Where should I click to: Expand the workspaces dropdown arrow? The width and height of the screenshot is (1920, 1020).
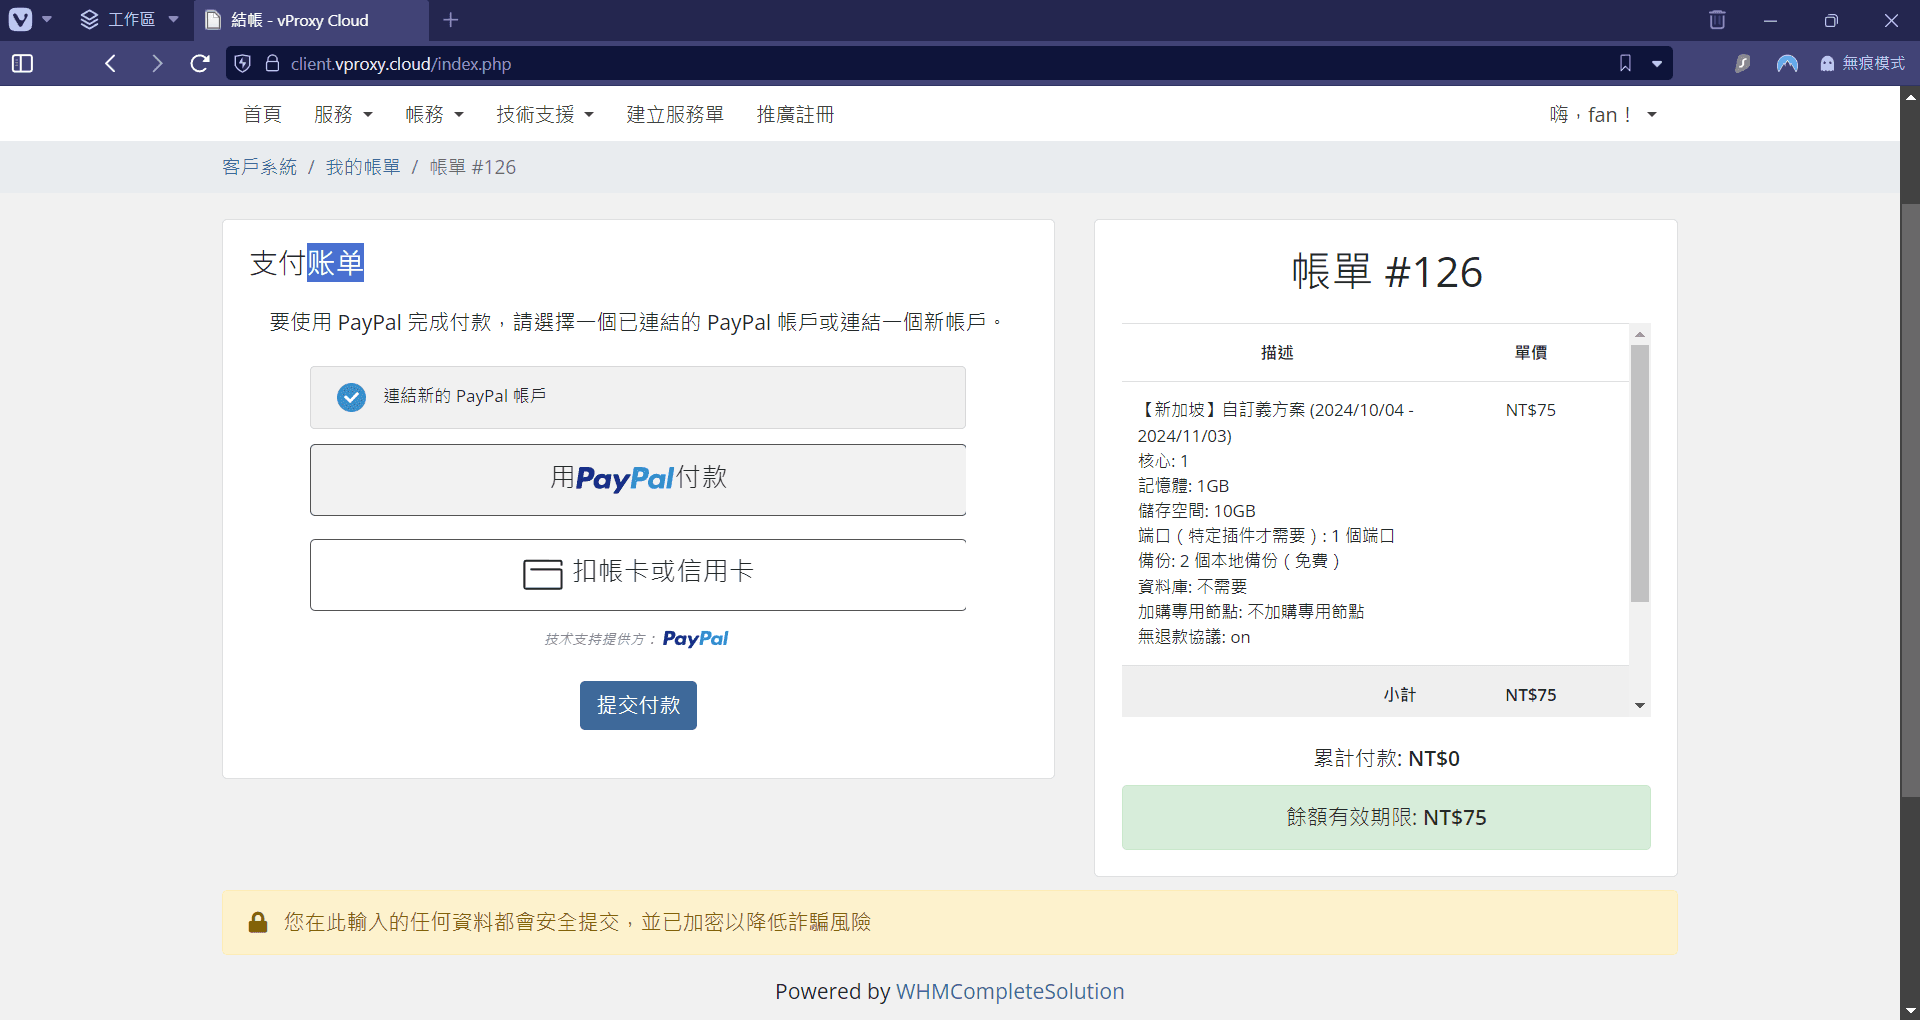pos(174,19)
